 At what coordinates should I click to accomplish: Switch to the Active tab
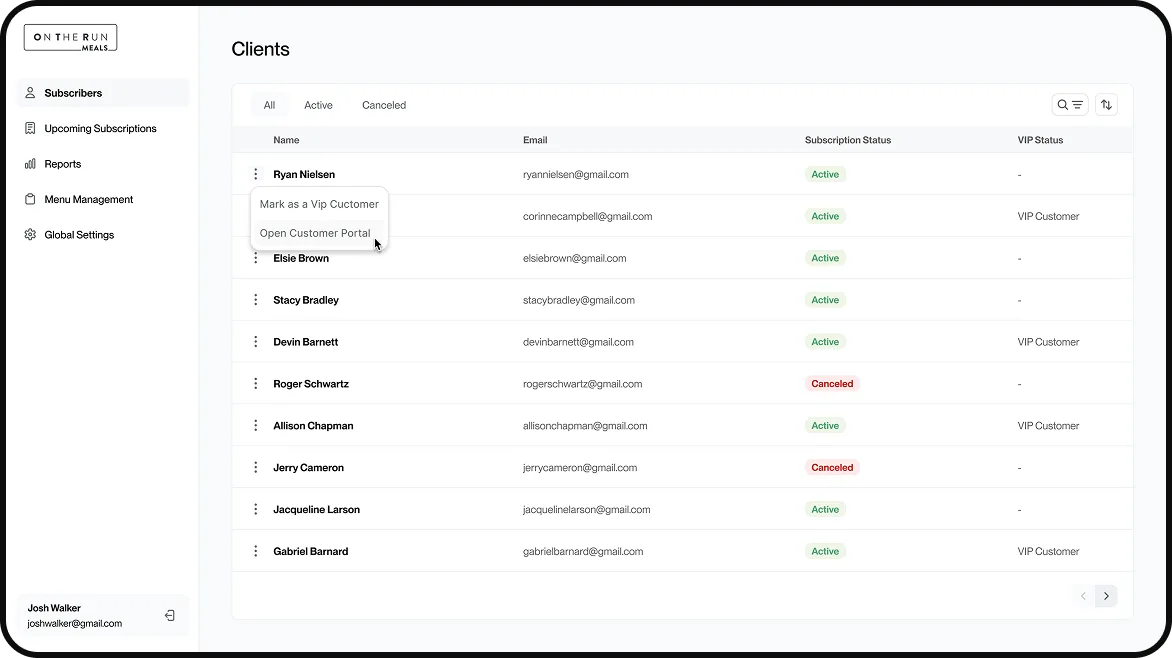pos(318,105)
